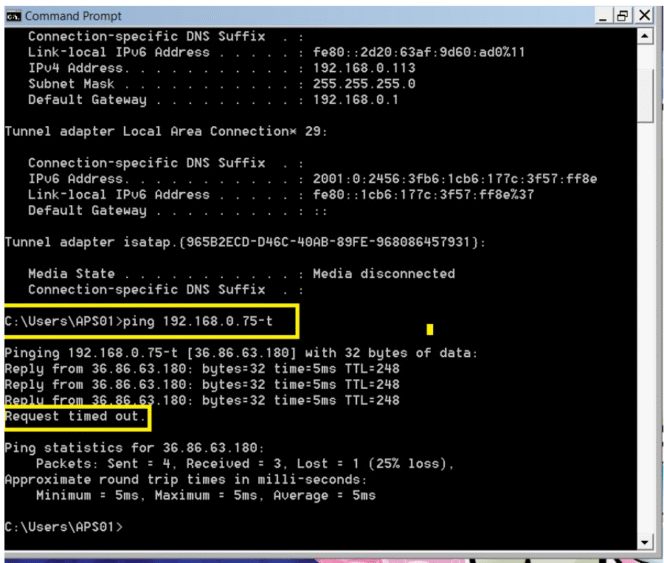This screenshot has width=664, height=563.
Task: Click Ping statistics for 36.86.63.180 line
Action: (134, 448)
